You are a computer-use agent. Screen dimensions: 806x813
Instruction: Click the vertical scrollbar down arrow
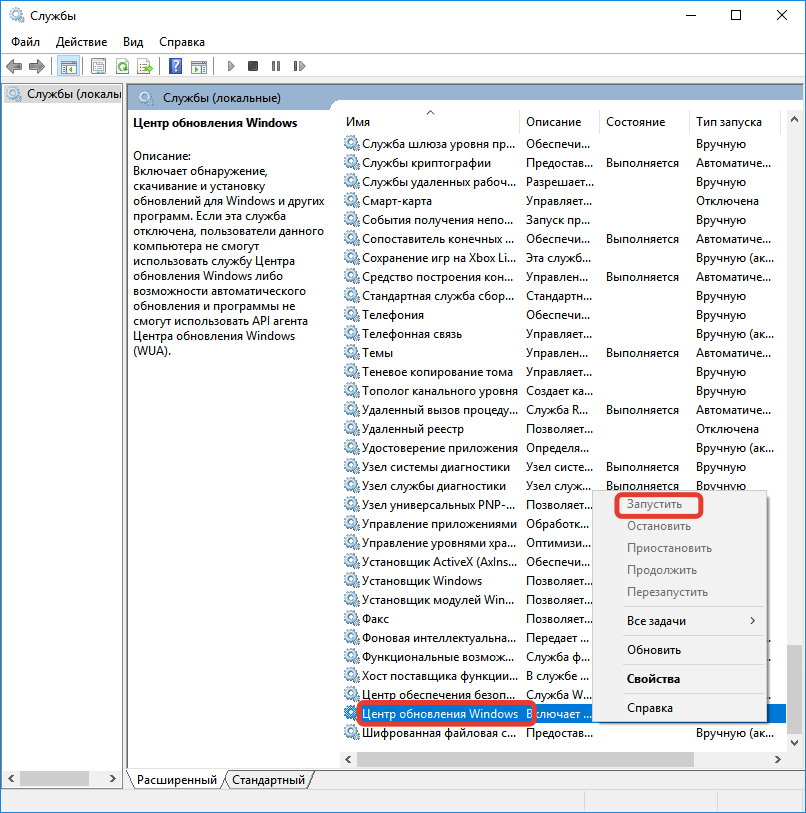(795, 741)
